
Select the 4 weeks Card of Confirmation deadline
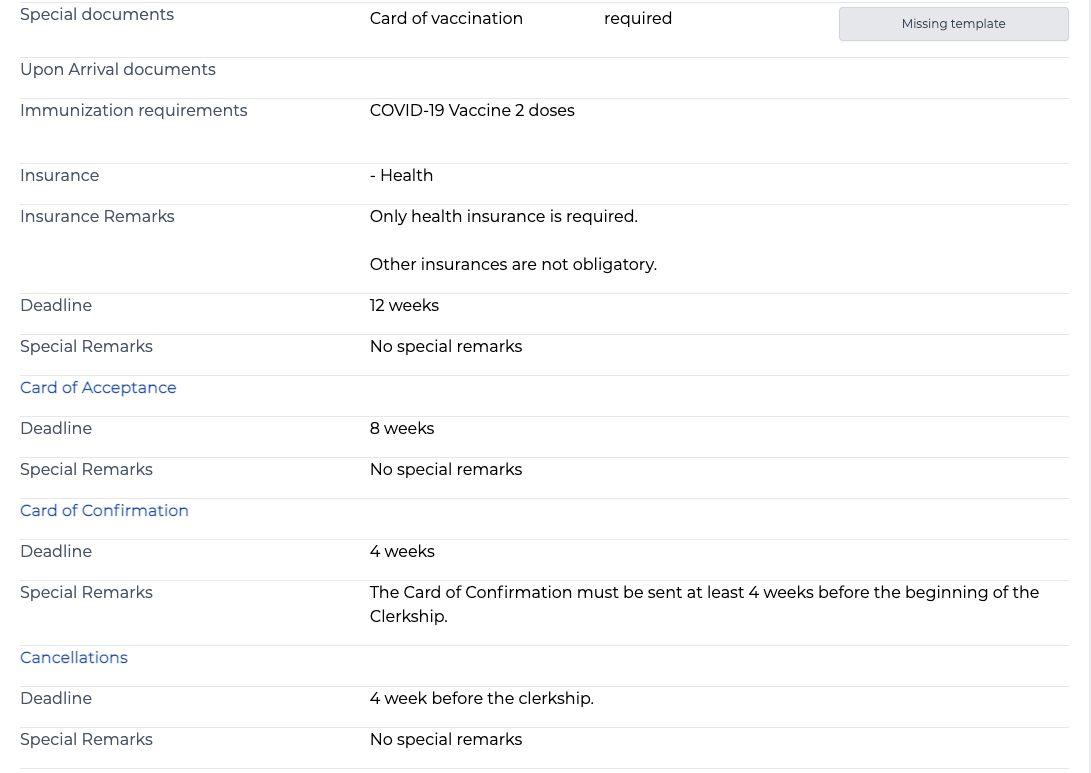click(402, 552)
